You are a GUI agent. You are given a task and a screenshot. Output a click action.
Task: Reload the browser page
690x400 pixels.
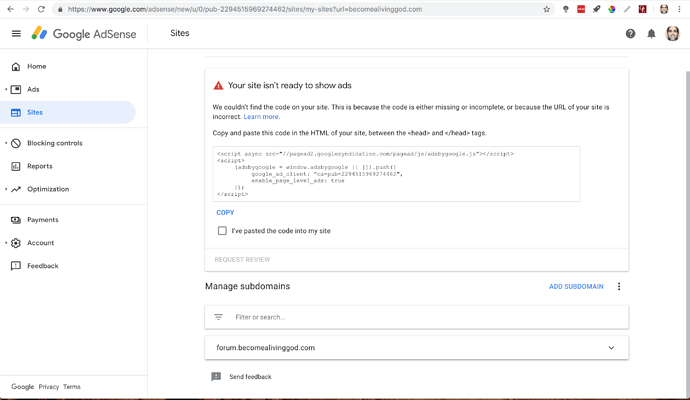coord(41,9)
